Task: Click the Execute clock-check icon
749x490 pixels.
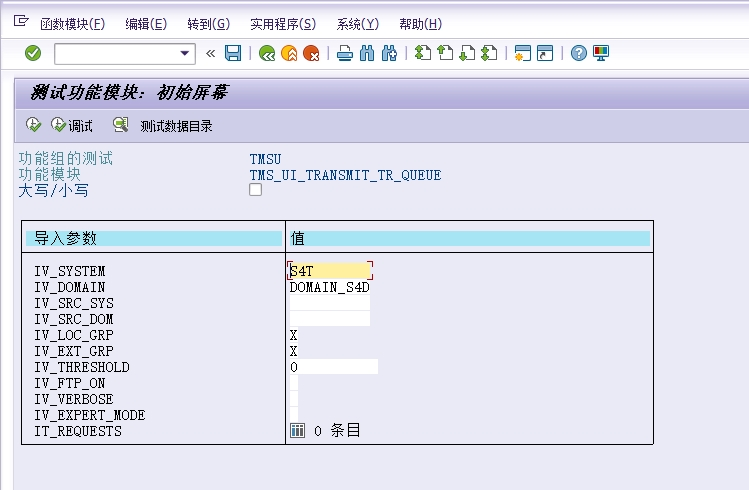Action: coord(33,125)
